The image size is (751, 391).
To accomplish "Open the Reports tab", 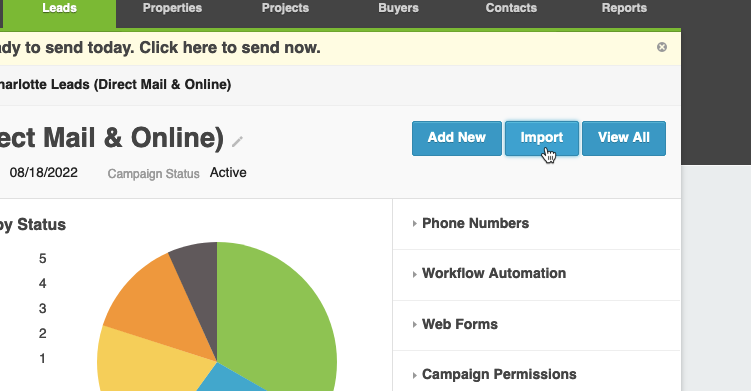I will (x=624, y=8).
